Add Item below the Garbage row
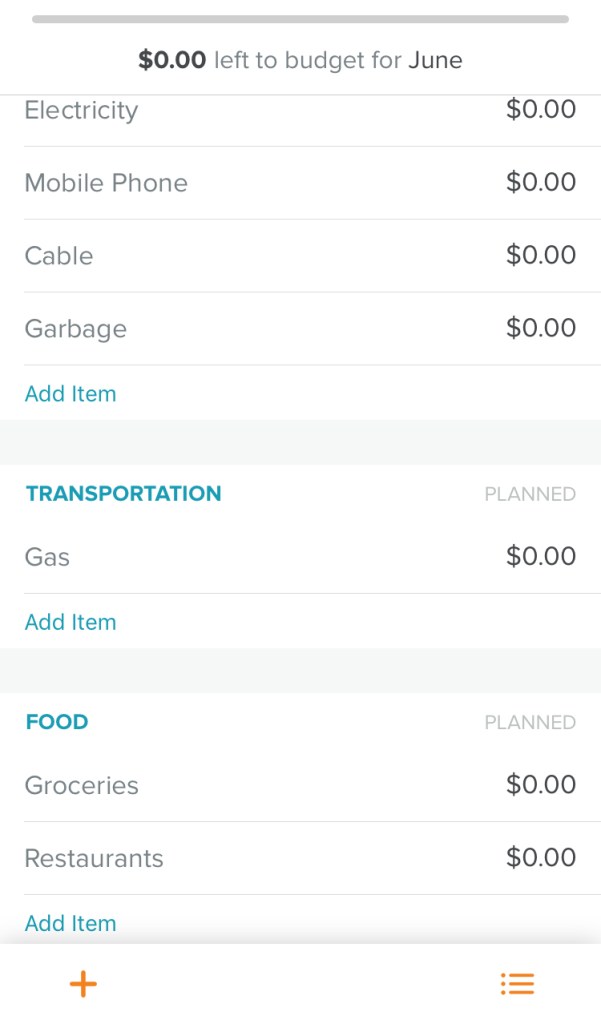The image size is (601, 1024). click(x=70, y=394)
